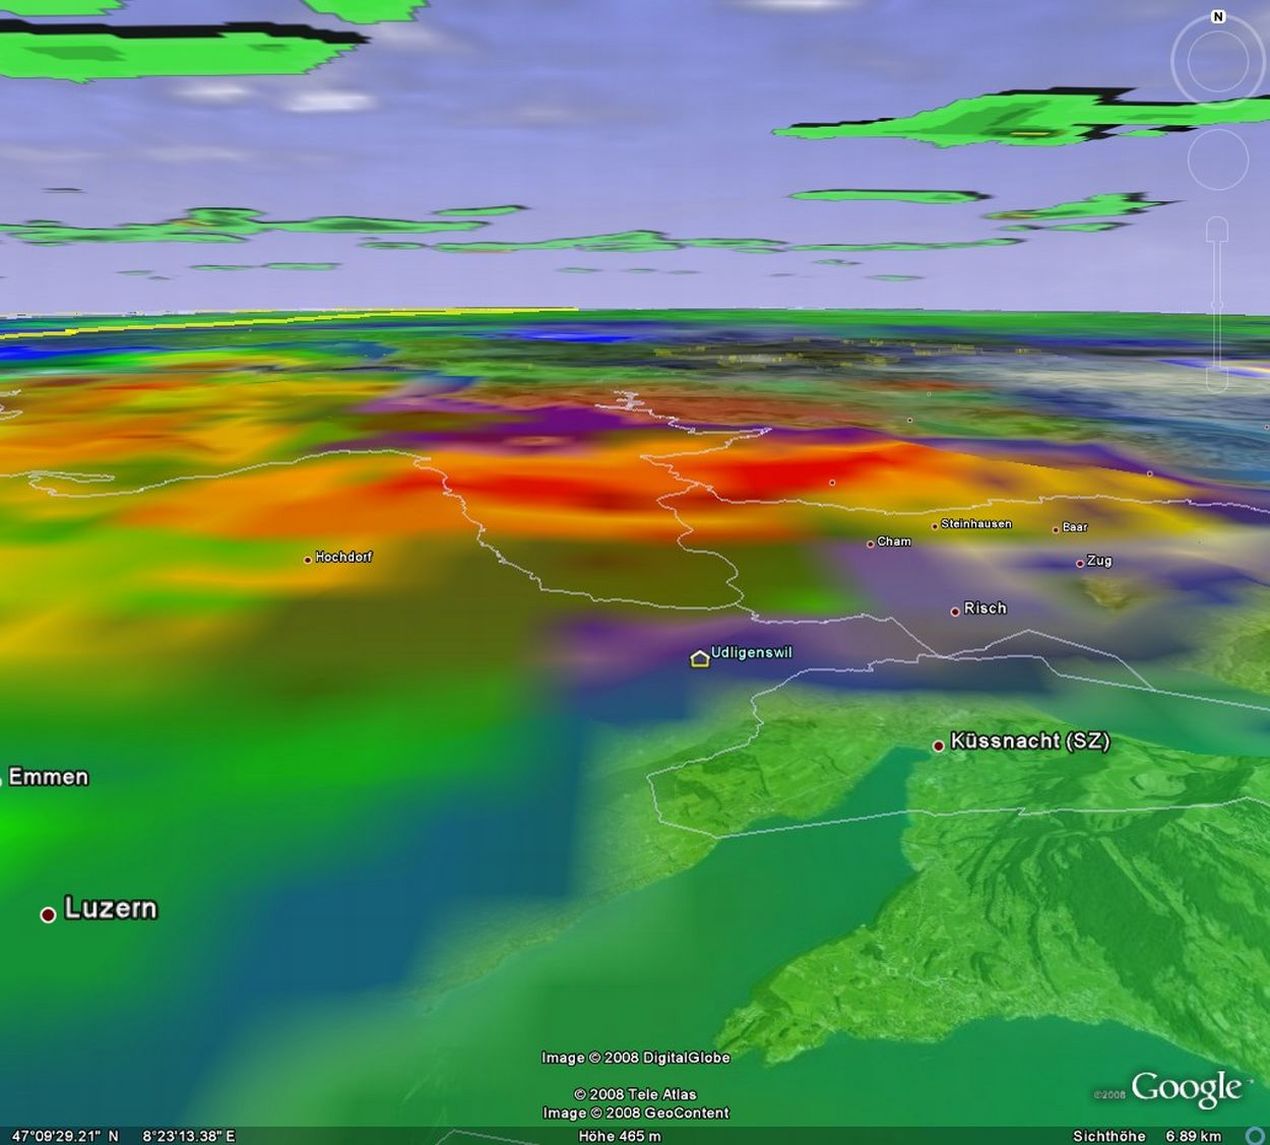Click the zoom-in end of zoom slider
1270x1145 pixels.
click(x=1217, y=231)
